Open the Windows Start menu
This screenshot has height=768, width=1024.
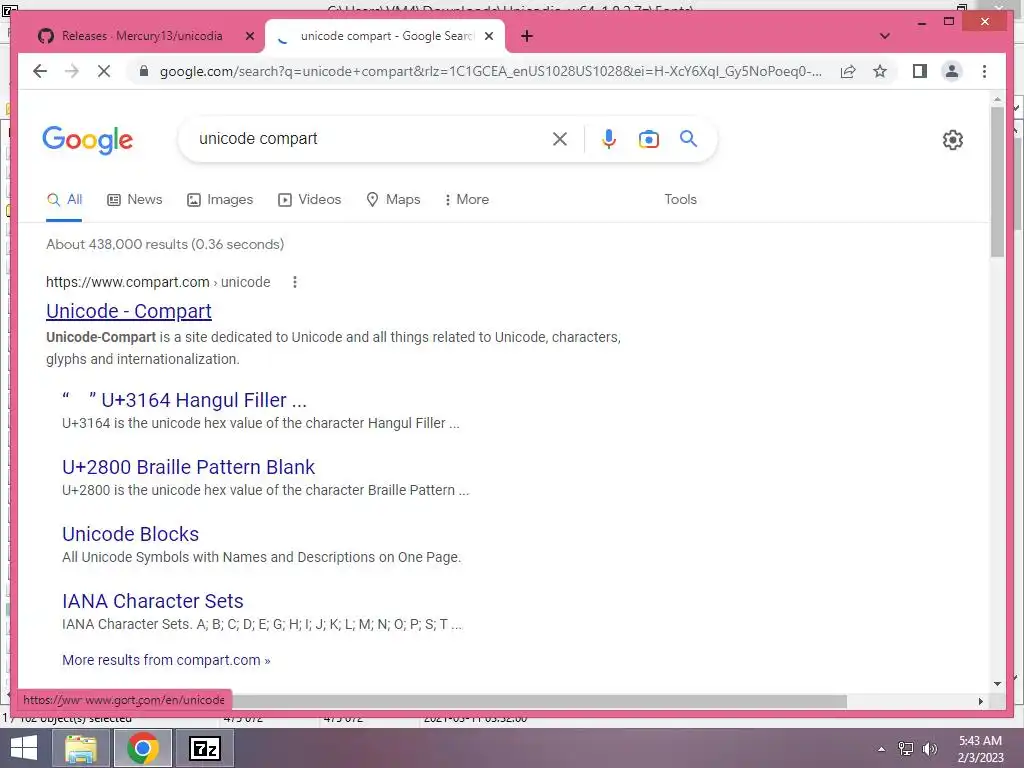[x=24, y=748]
